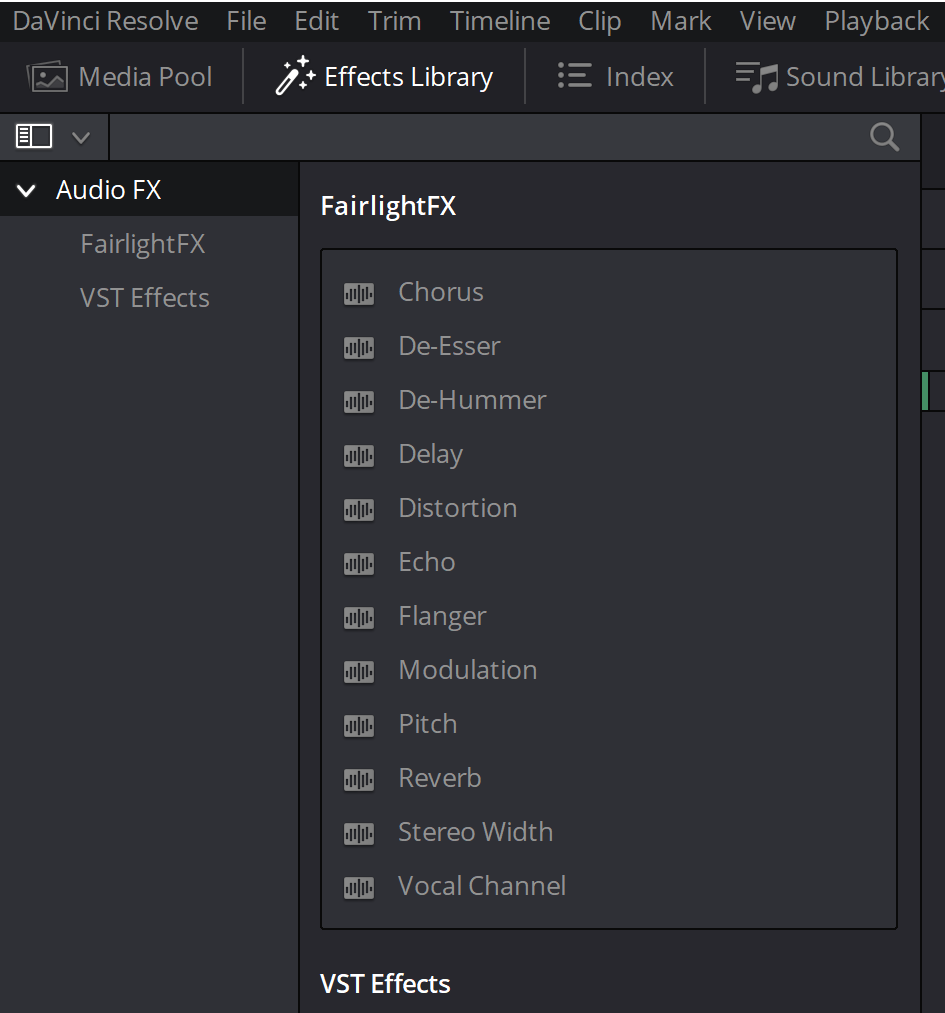Open the Timeline menu
The image size is (945, 1013).
[x=500, y=21]
